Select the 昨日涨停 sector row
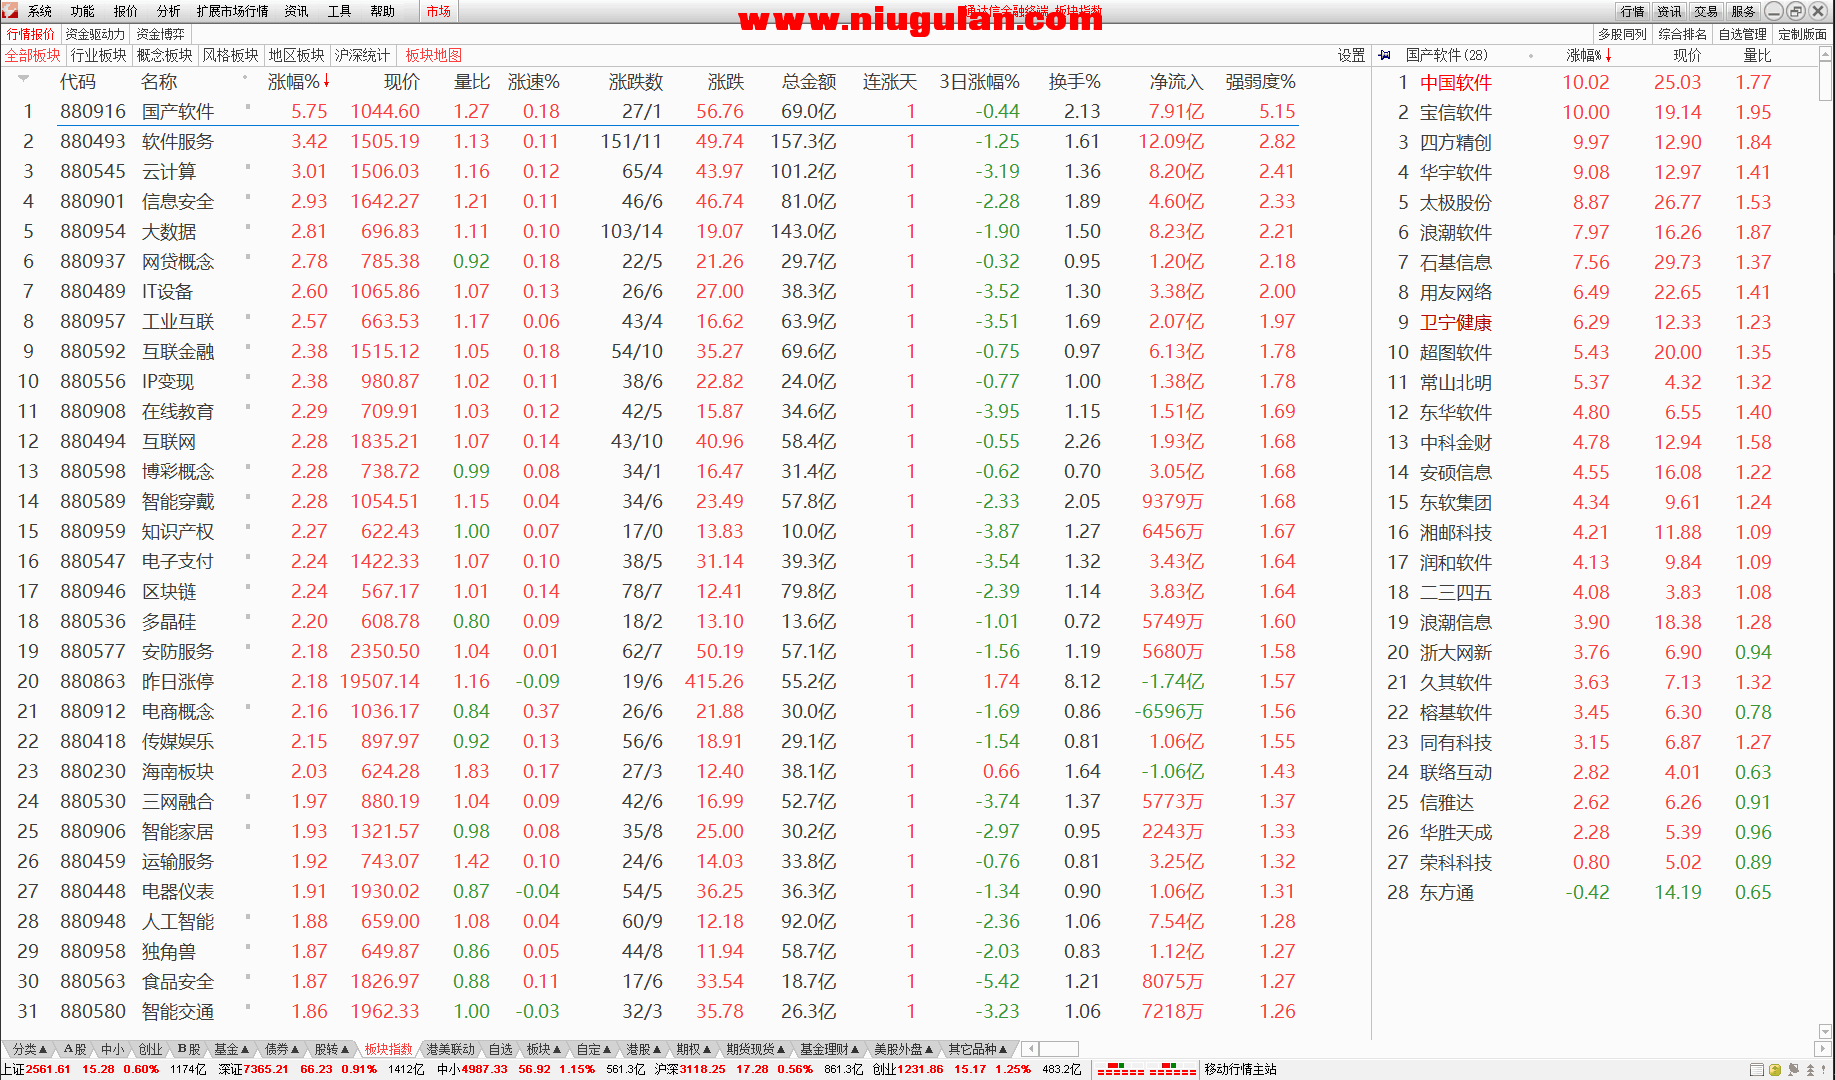Image resolution: width=1835 pixels, height=1080 pixels. click(x=650, y=681)
